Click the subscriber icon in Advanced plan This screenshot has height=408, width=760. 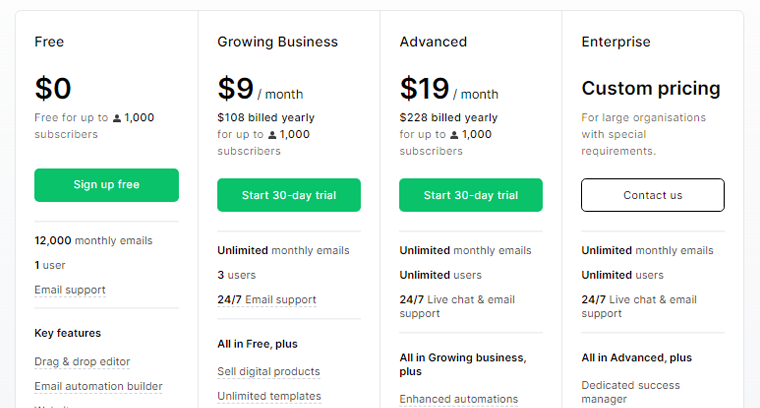tap(454, 135)
